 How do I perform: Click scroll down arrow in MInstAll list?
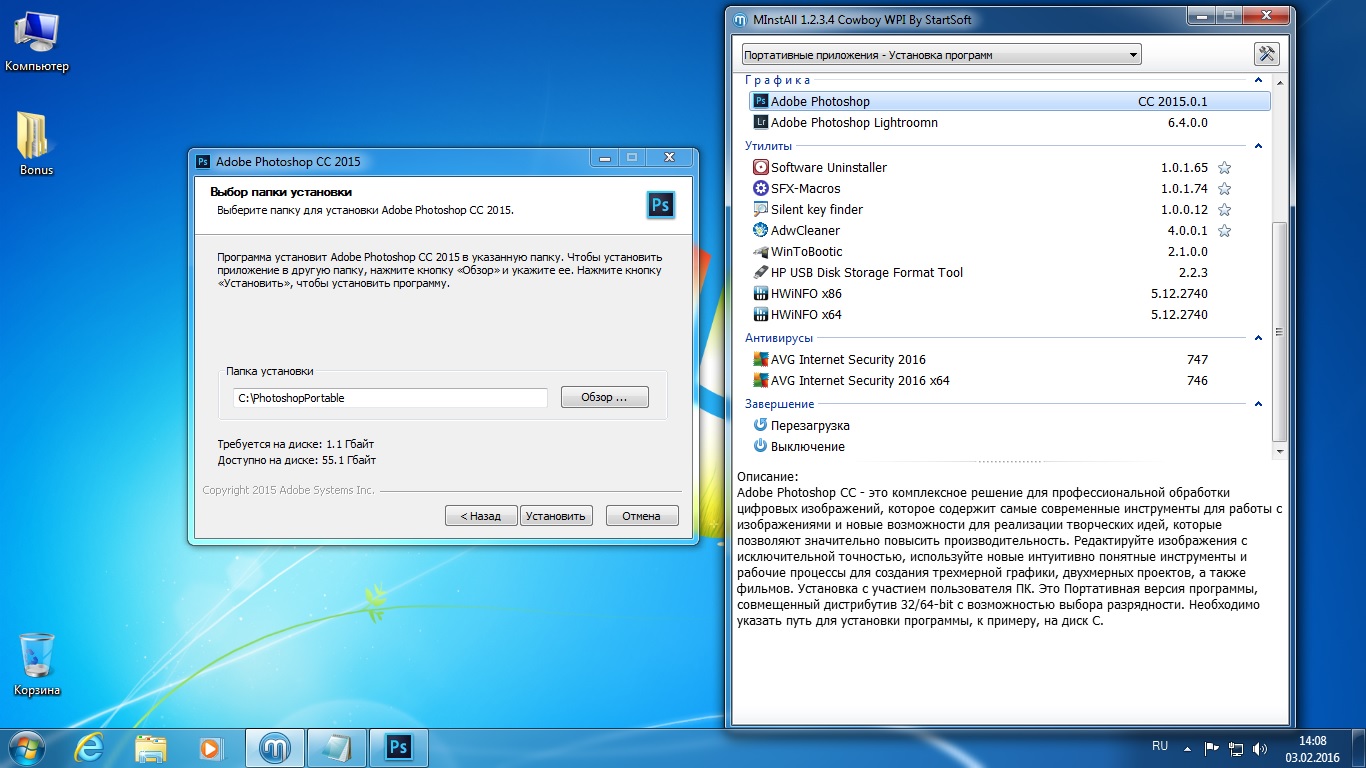[1279, 452]
